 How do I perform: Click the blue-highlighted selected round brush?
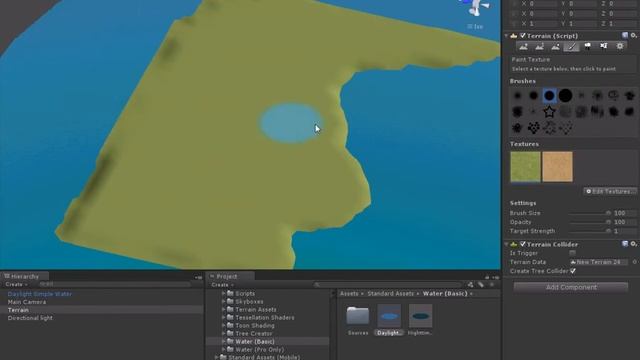point(549,96)
